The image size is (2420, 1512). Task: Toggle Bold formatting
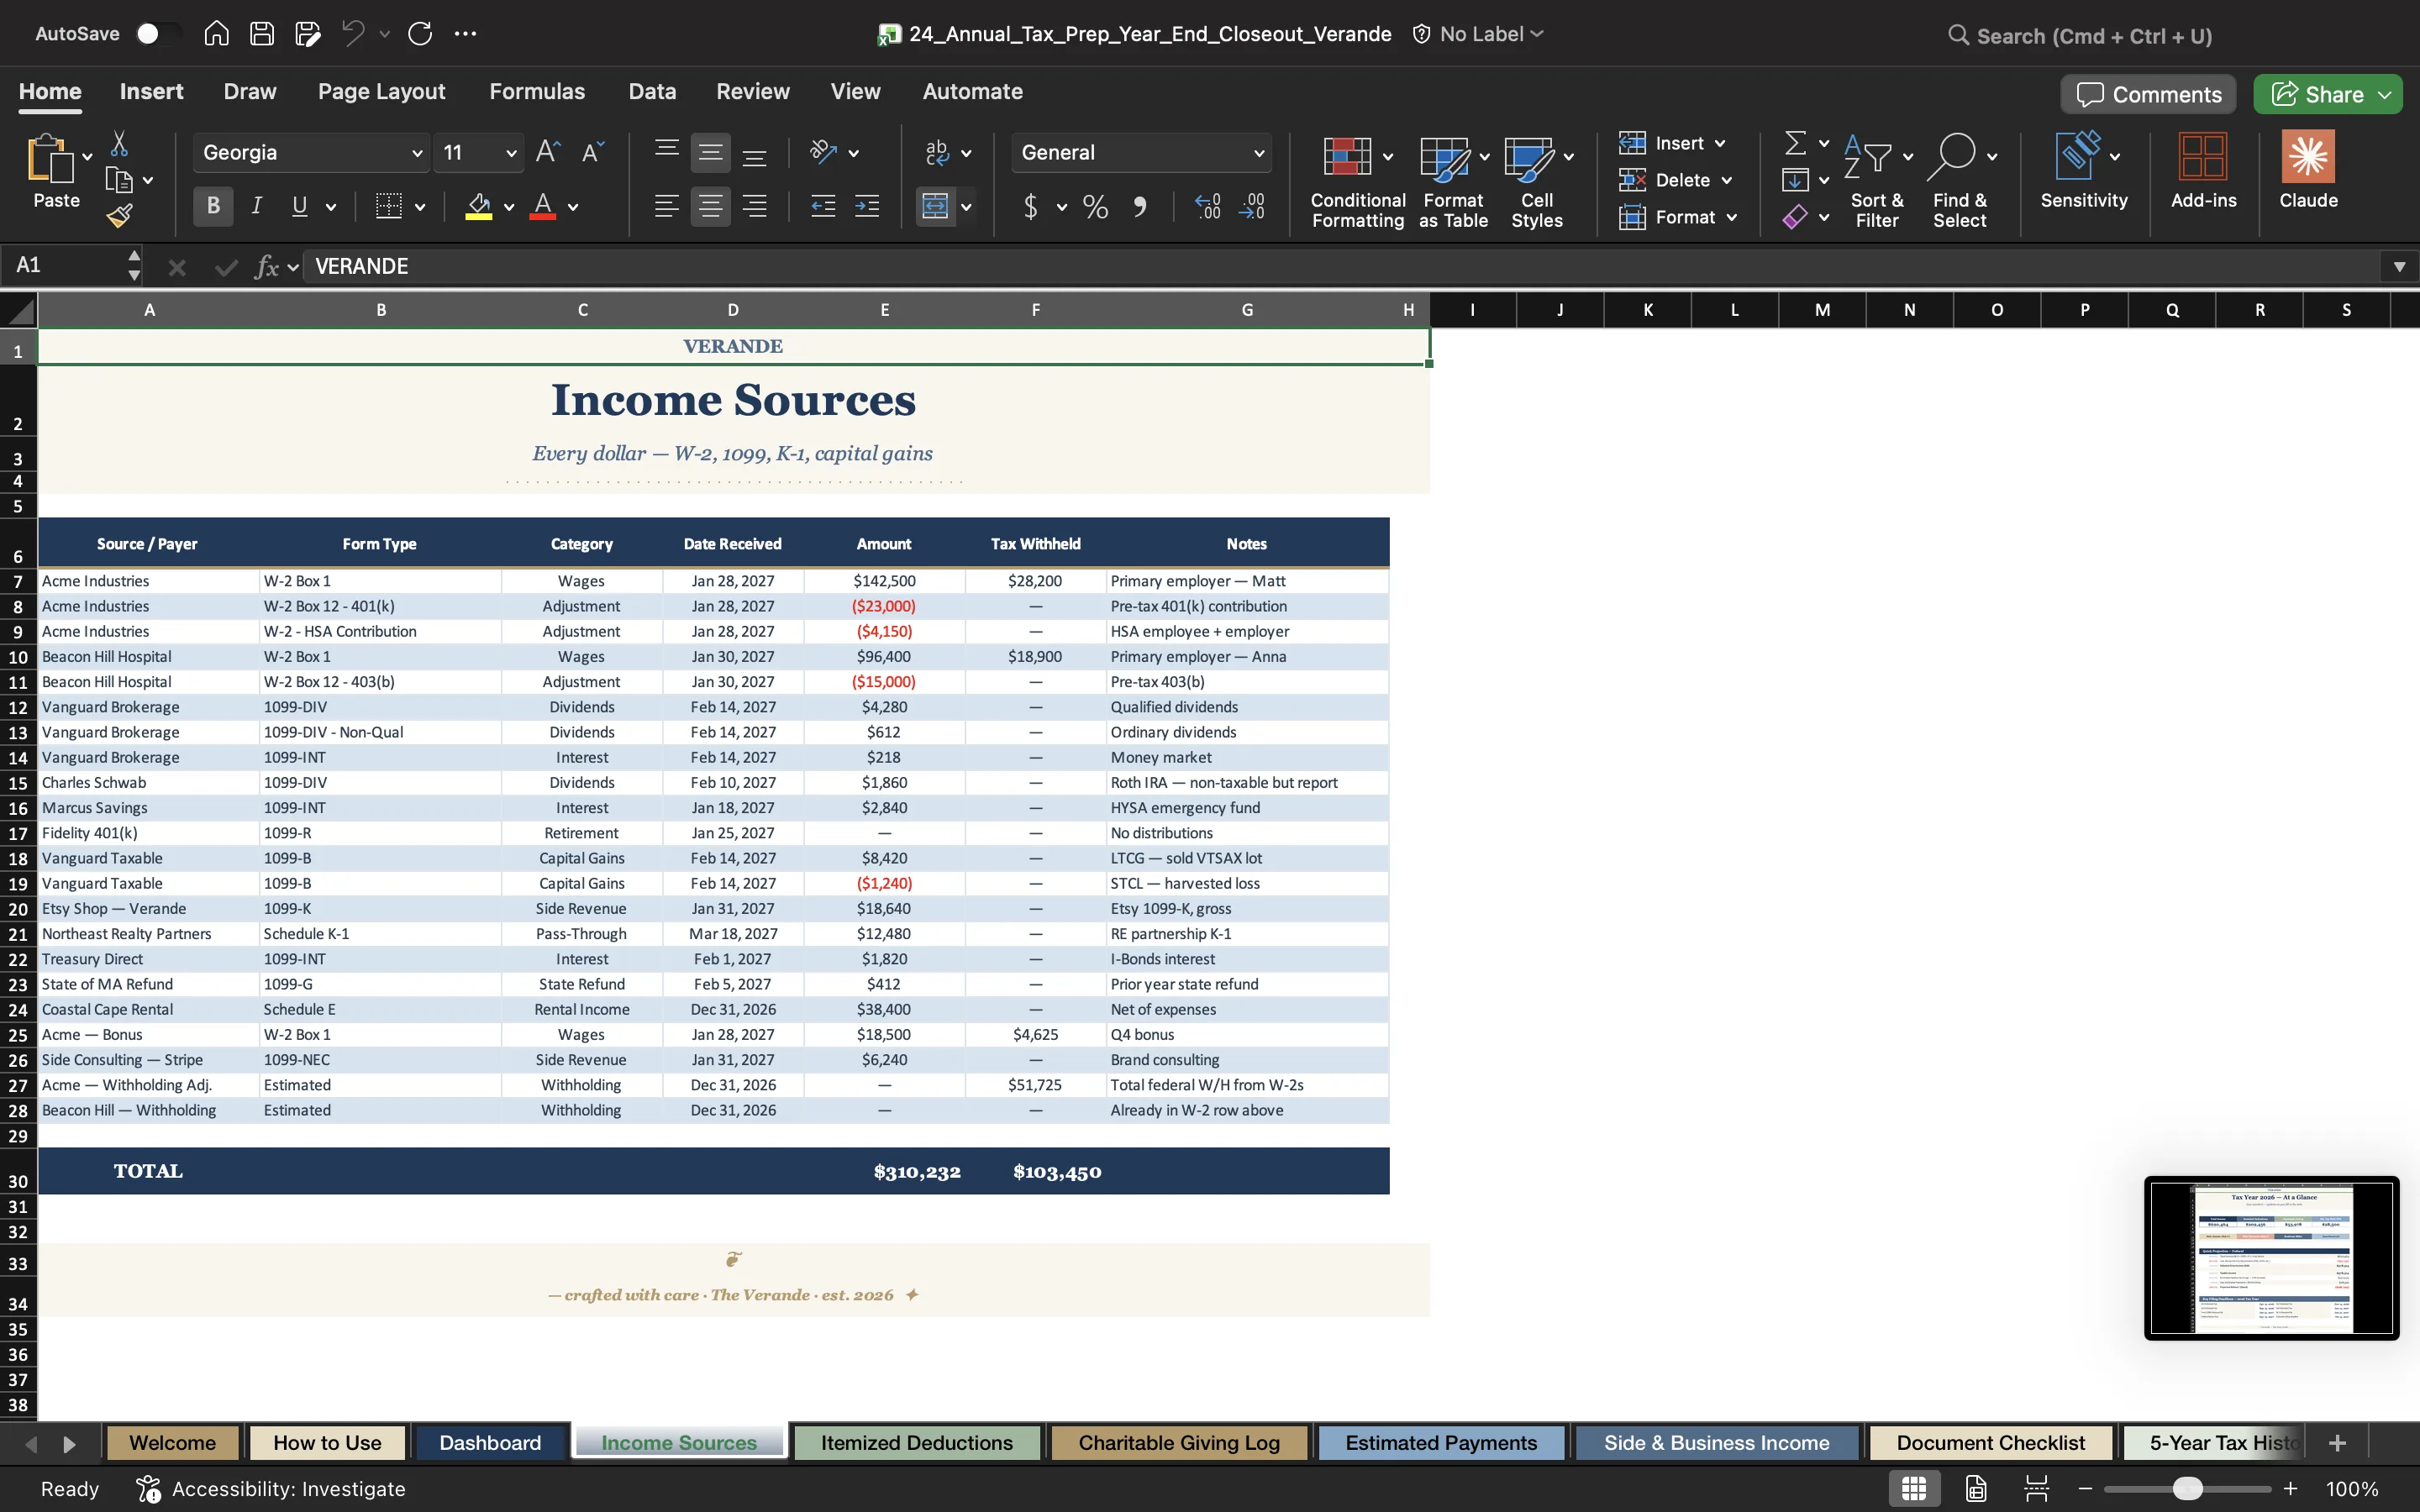point(213,206)
